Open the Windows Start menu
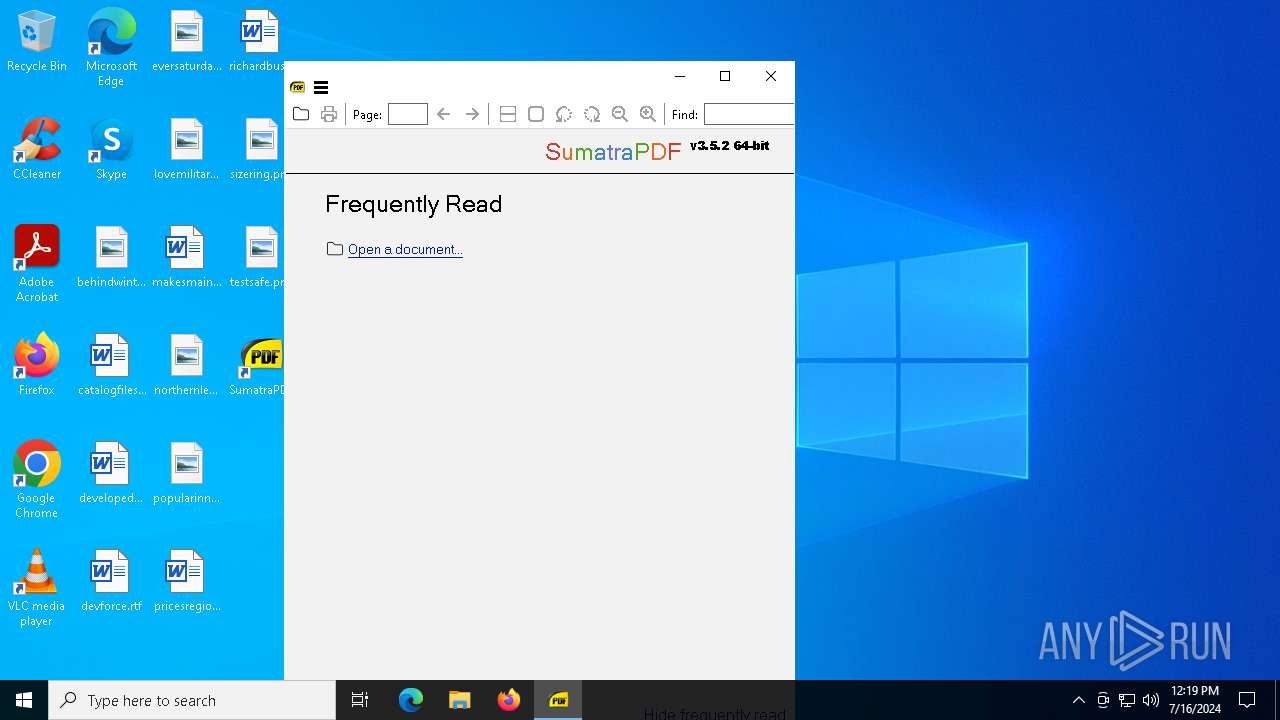This screenshot has width=1280, height=720. point(24,700)
